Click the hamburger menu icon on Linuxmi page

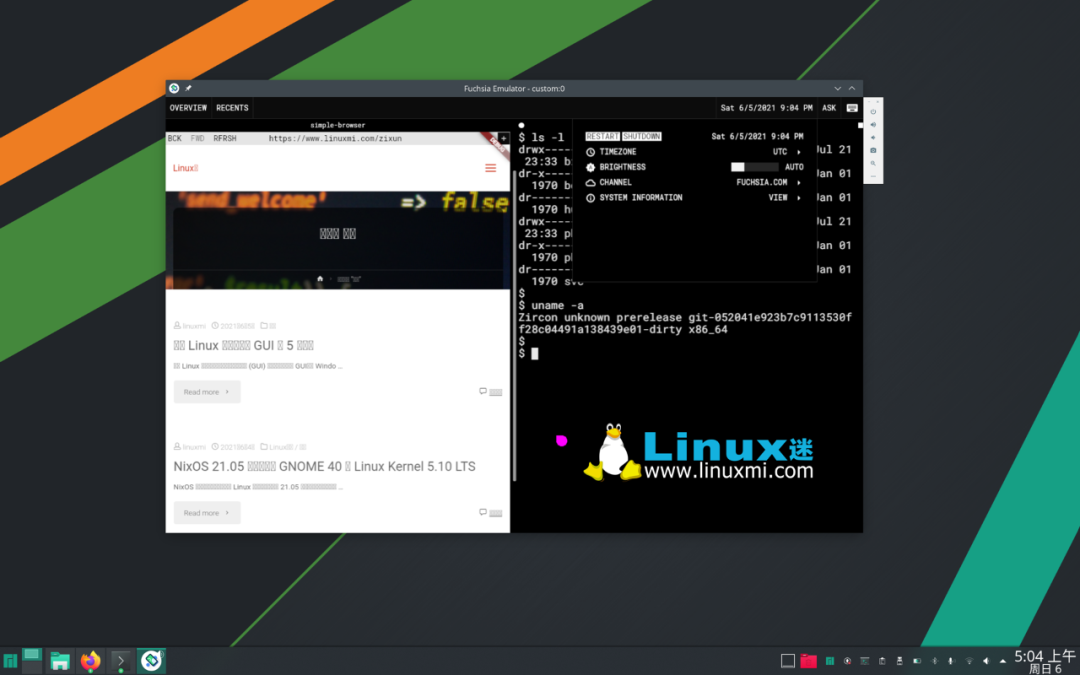490,168
